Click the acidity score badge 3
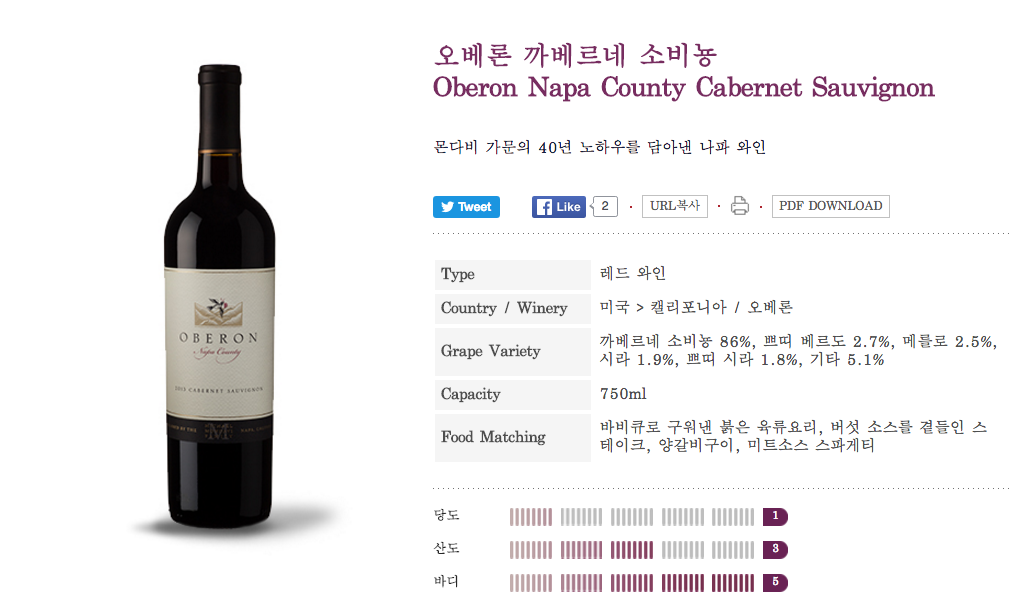 pos(775,549)
